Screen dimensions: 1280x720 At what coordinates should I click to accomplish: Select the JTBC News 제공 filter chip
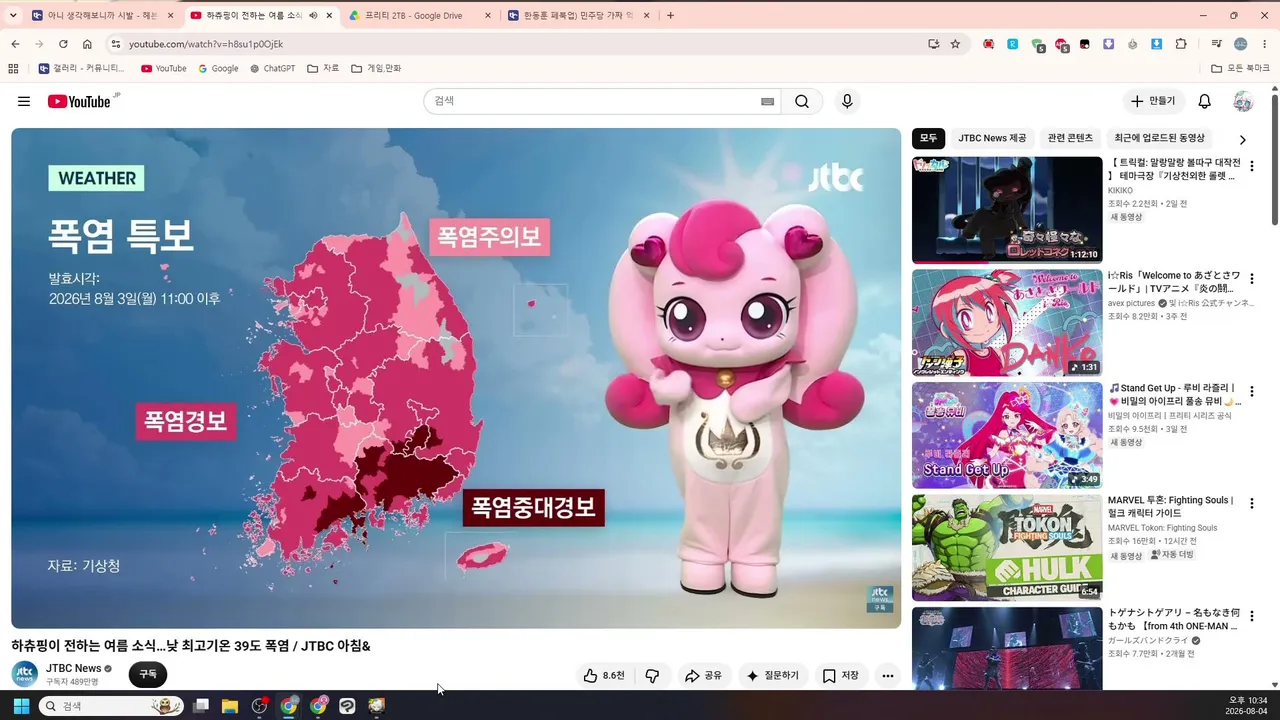click(x=992, y=138)
